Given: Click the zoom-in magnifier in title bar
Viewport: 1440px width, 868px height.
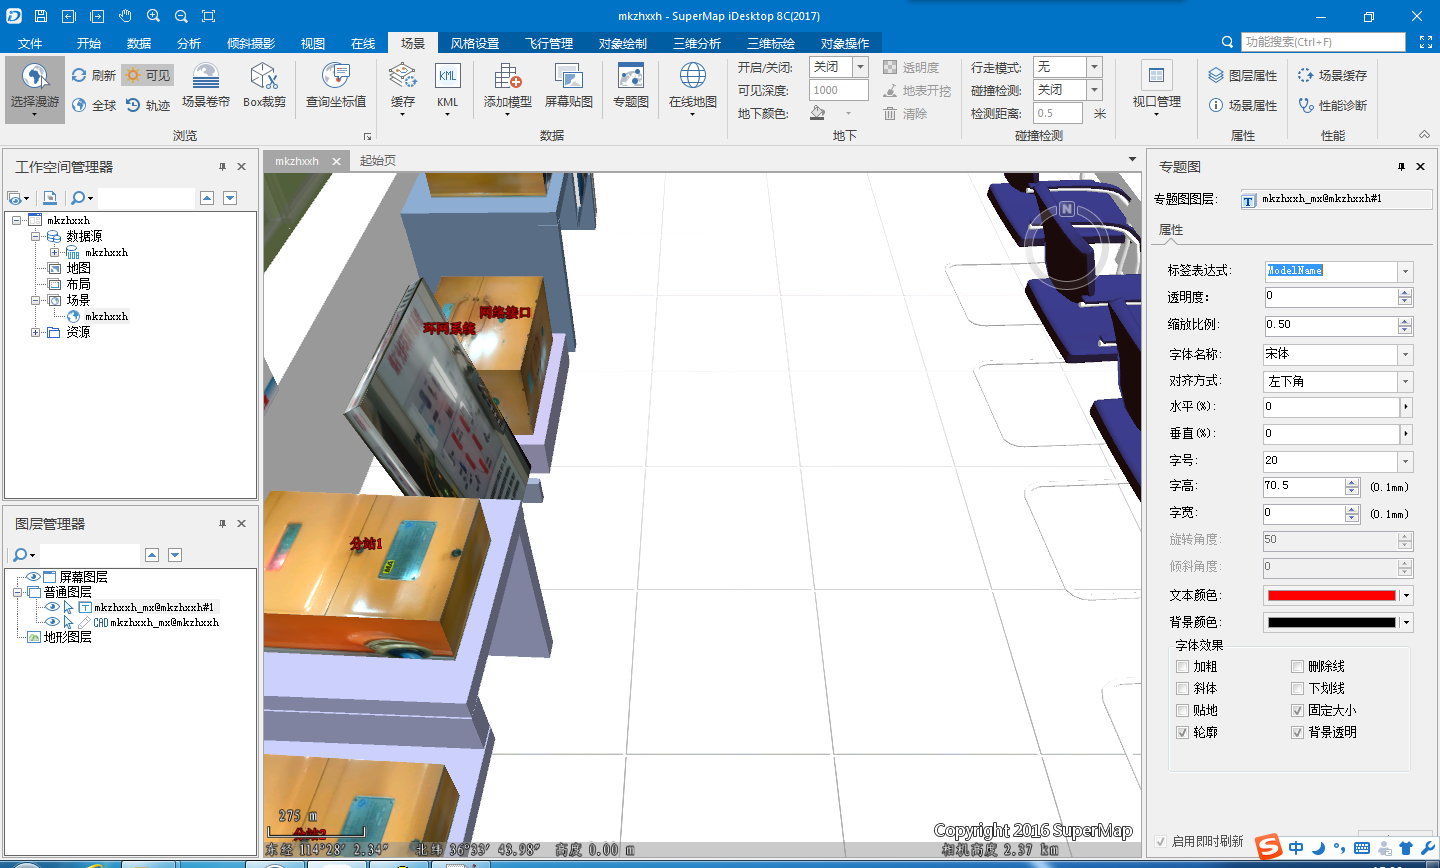Looking at the screenshot, I should pos(153,16).
